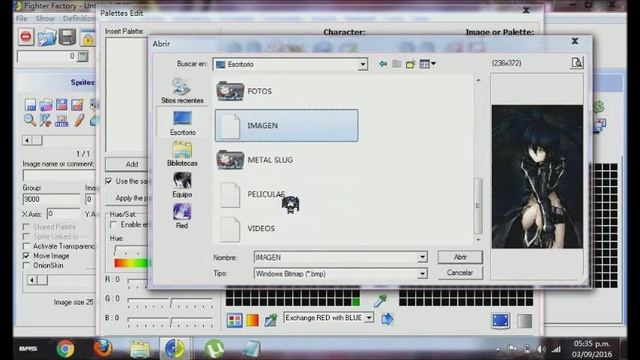Expand the Exchange RED with BLUE dropdown

369,318
